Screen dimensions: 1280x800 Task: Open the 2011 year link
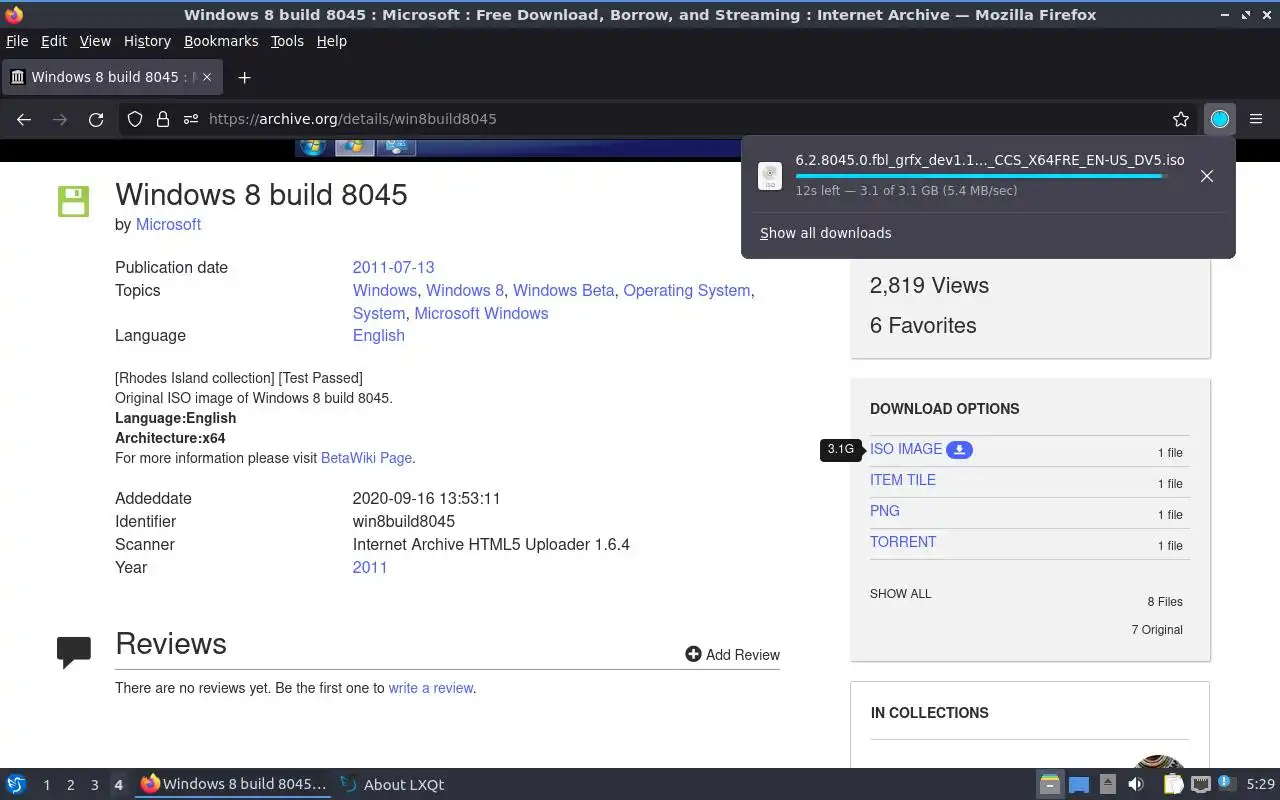(369, 567)
